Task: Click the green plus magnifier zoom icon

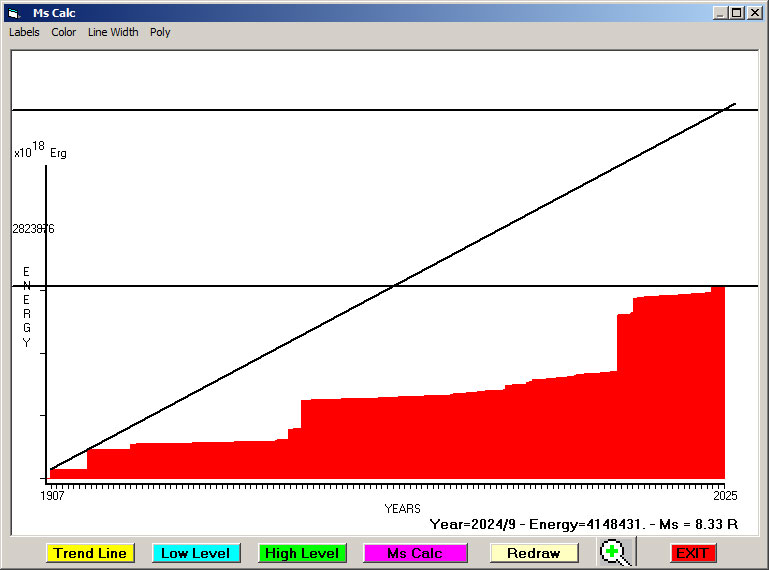Action: click(616, 553)
